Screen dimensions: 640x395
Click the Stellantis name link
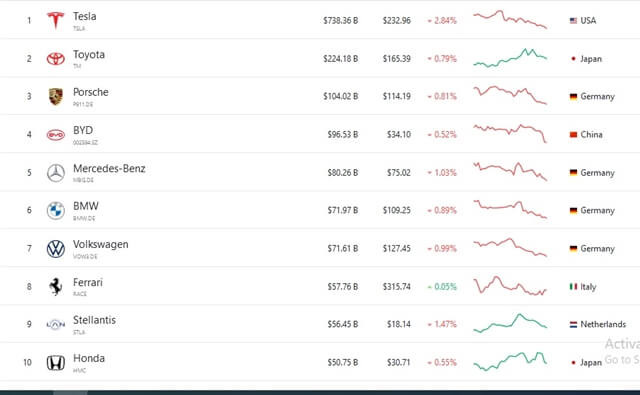pos(94,320)
